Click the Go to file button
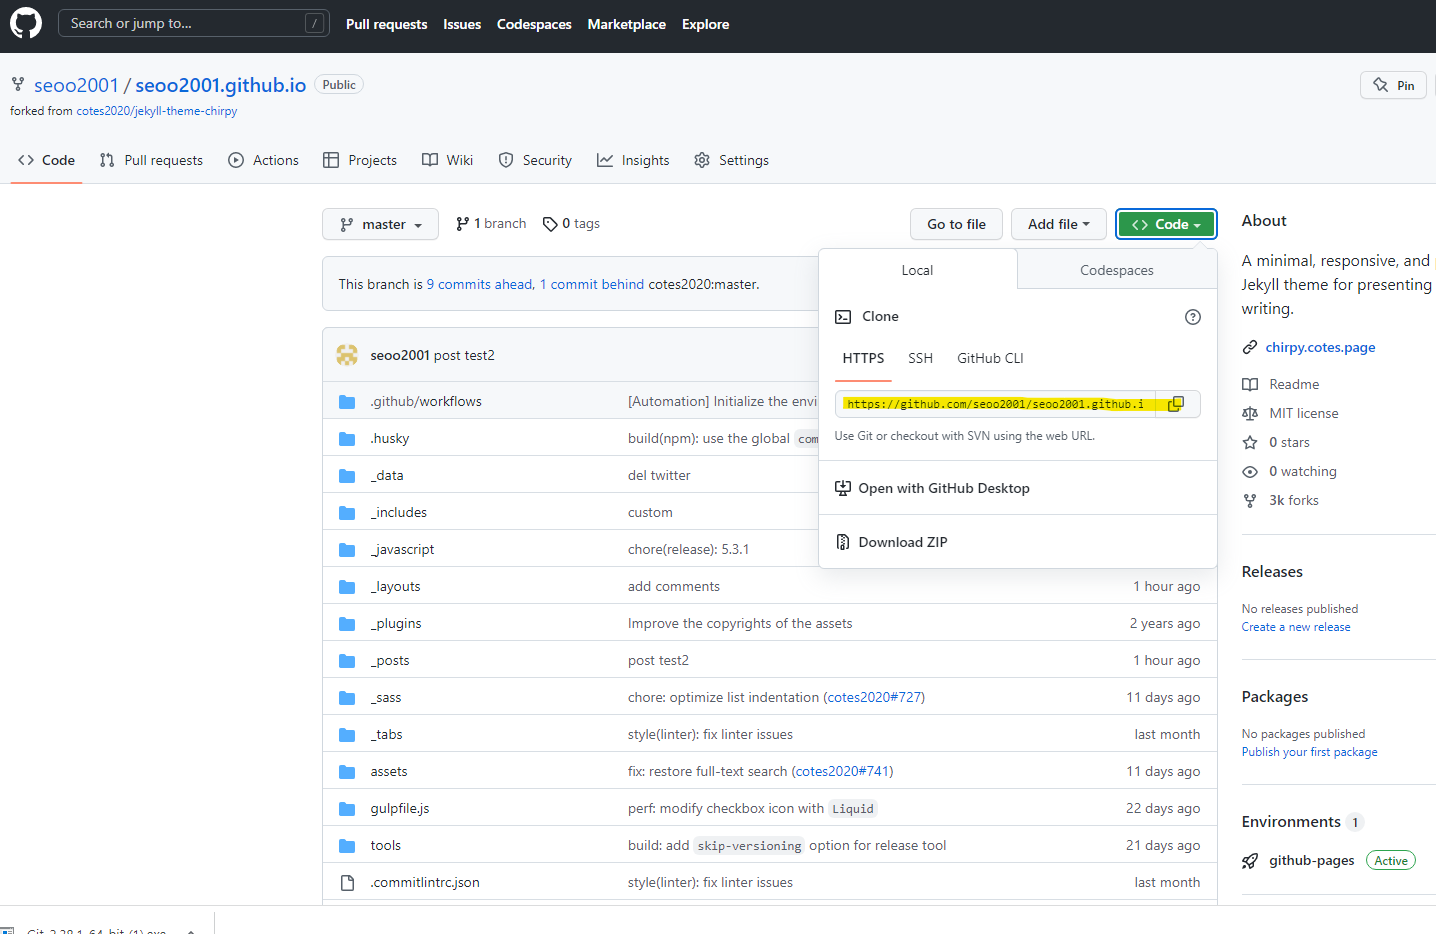The image size is (1436, 934). pyautogui.click(x=956, y=224)
